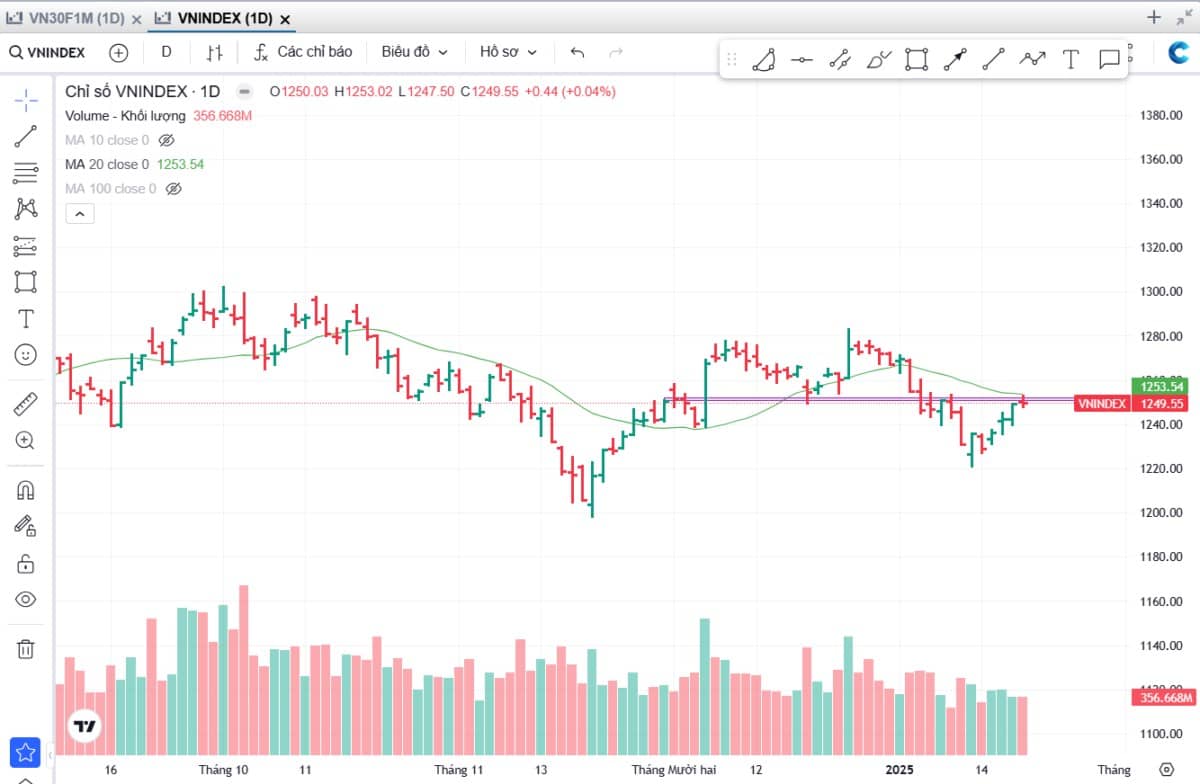
Task: Click the collapse window arrows icon
Action: click(1183, 17)
